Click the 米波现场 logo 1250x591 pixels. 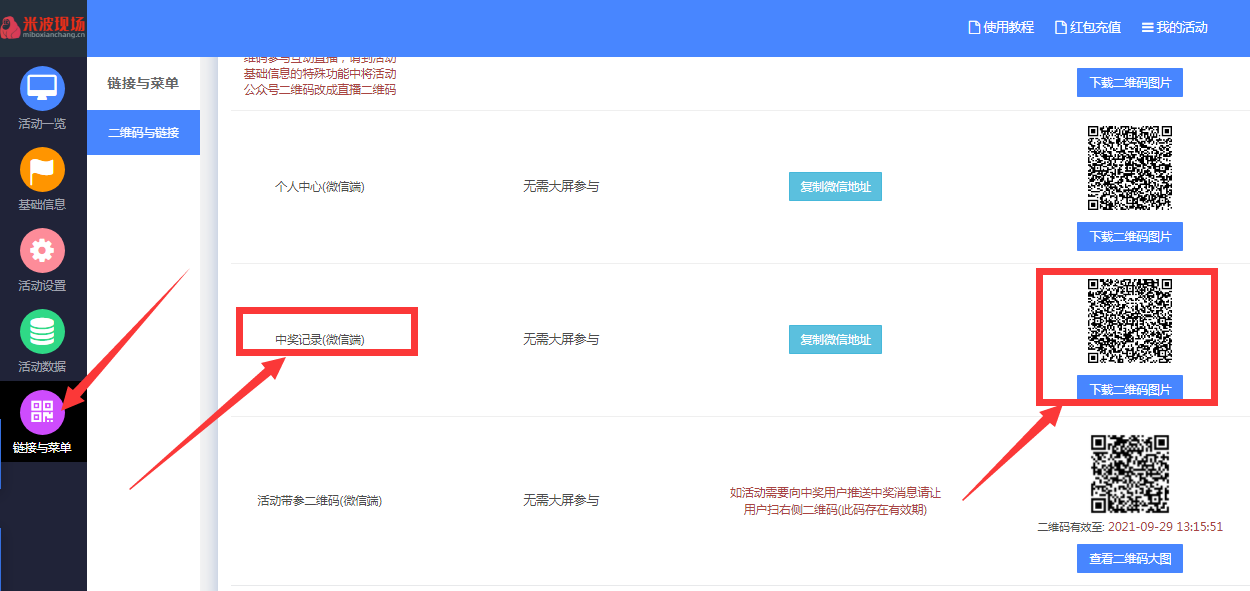[x=43, y=27]
